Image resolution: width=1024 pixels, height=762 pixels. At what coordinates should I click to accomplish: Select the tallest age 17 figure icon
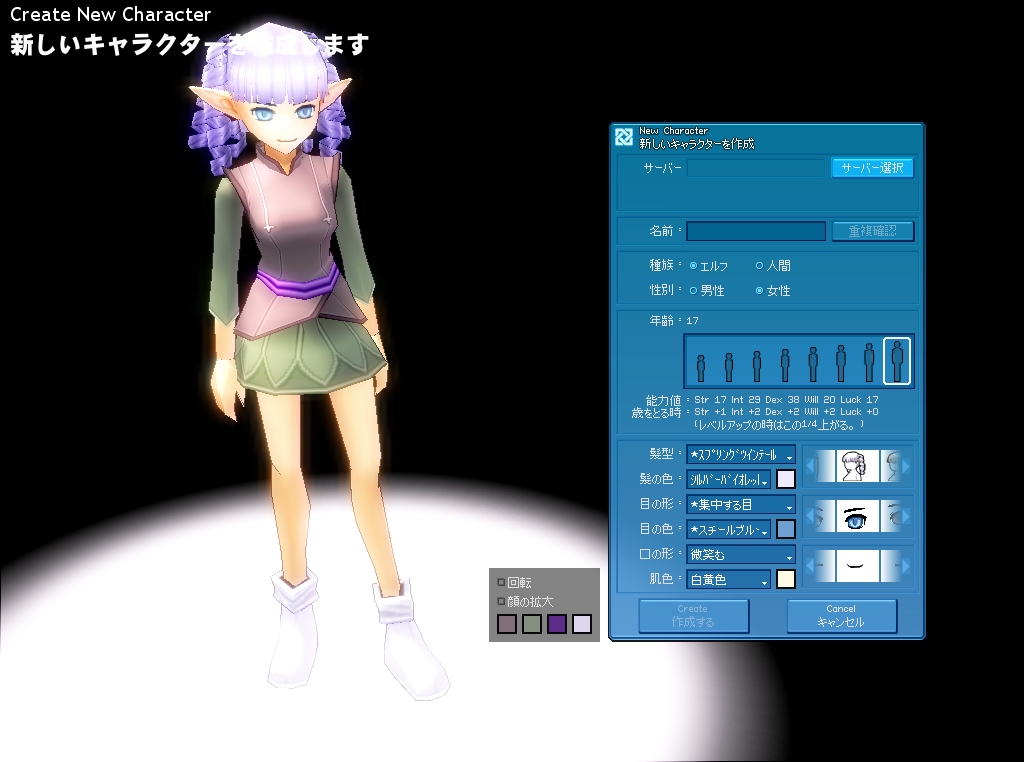click(x=897, y=361)
